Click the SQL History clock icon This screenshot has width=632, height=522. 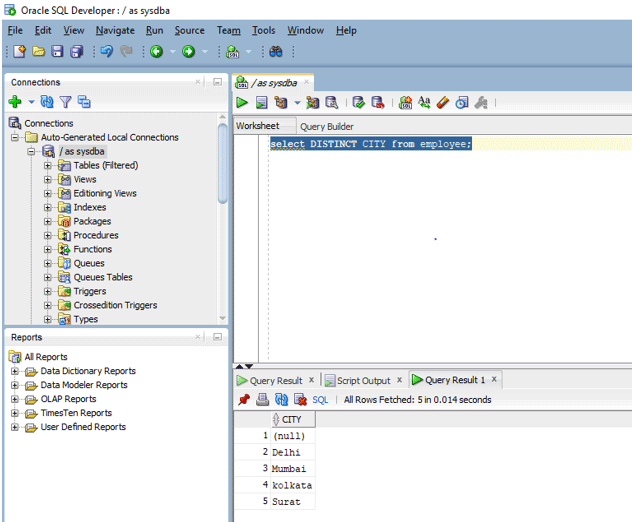click(462, 103)
